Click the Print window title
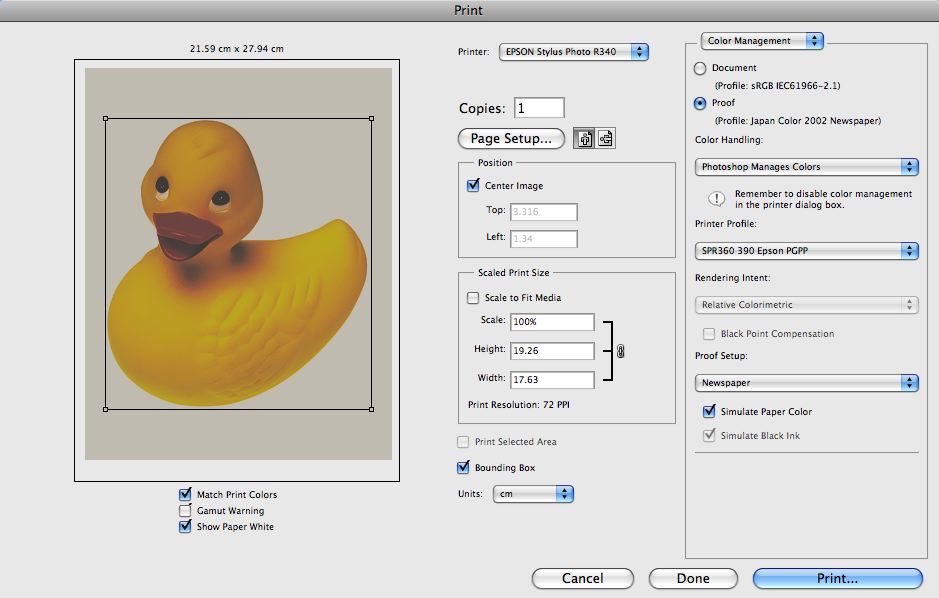Viewport: 939px width, 598px height. (468, 10)
